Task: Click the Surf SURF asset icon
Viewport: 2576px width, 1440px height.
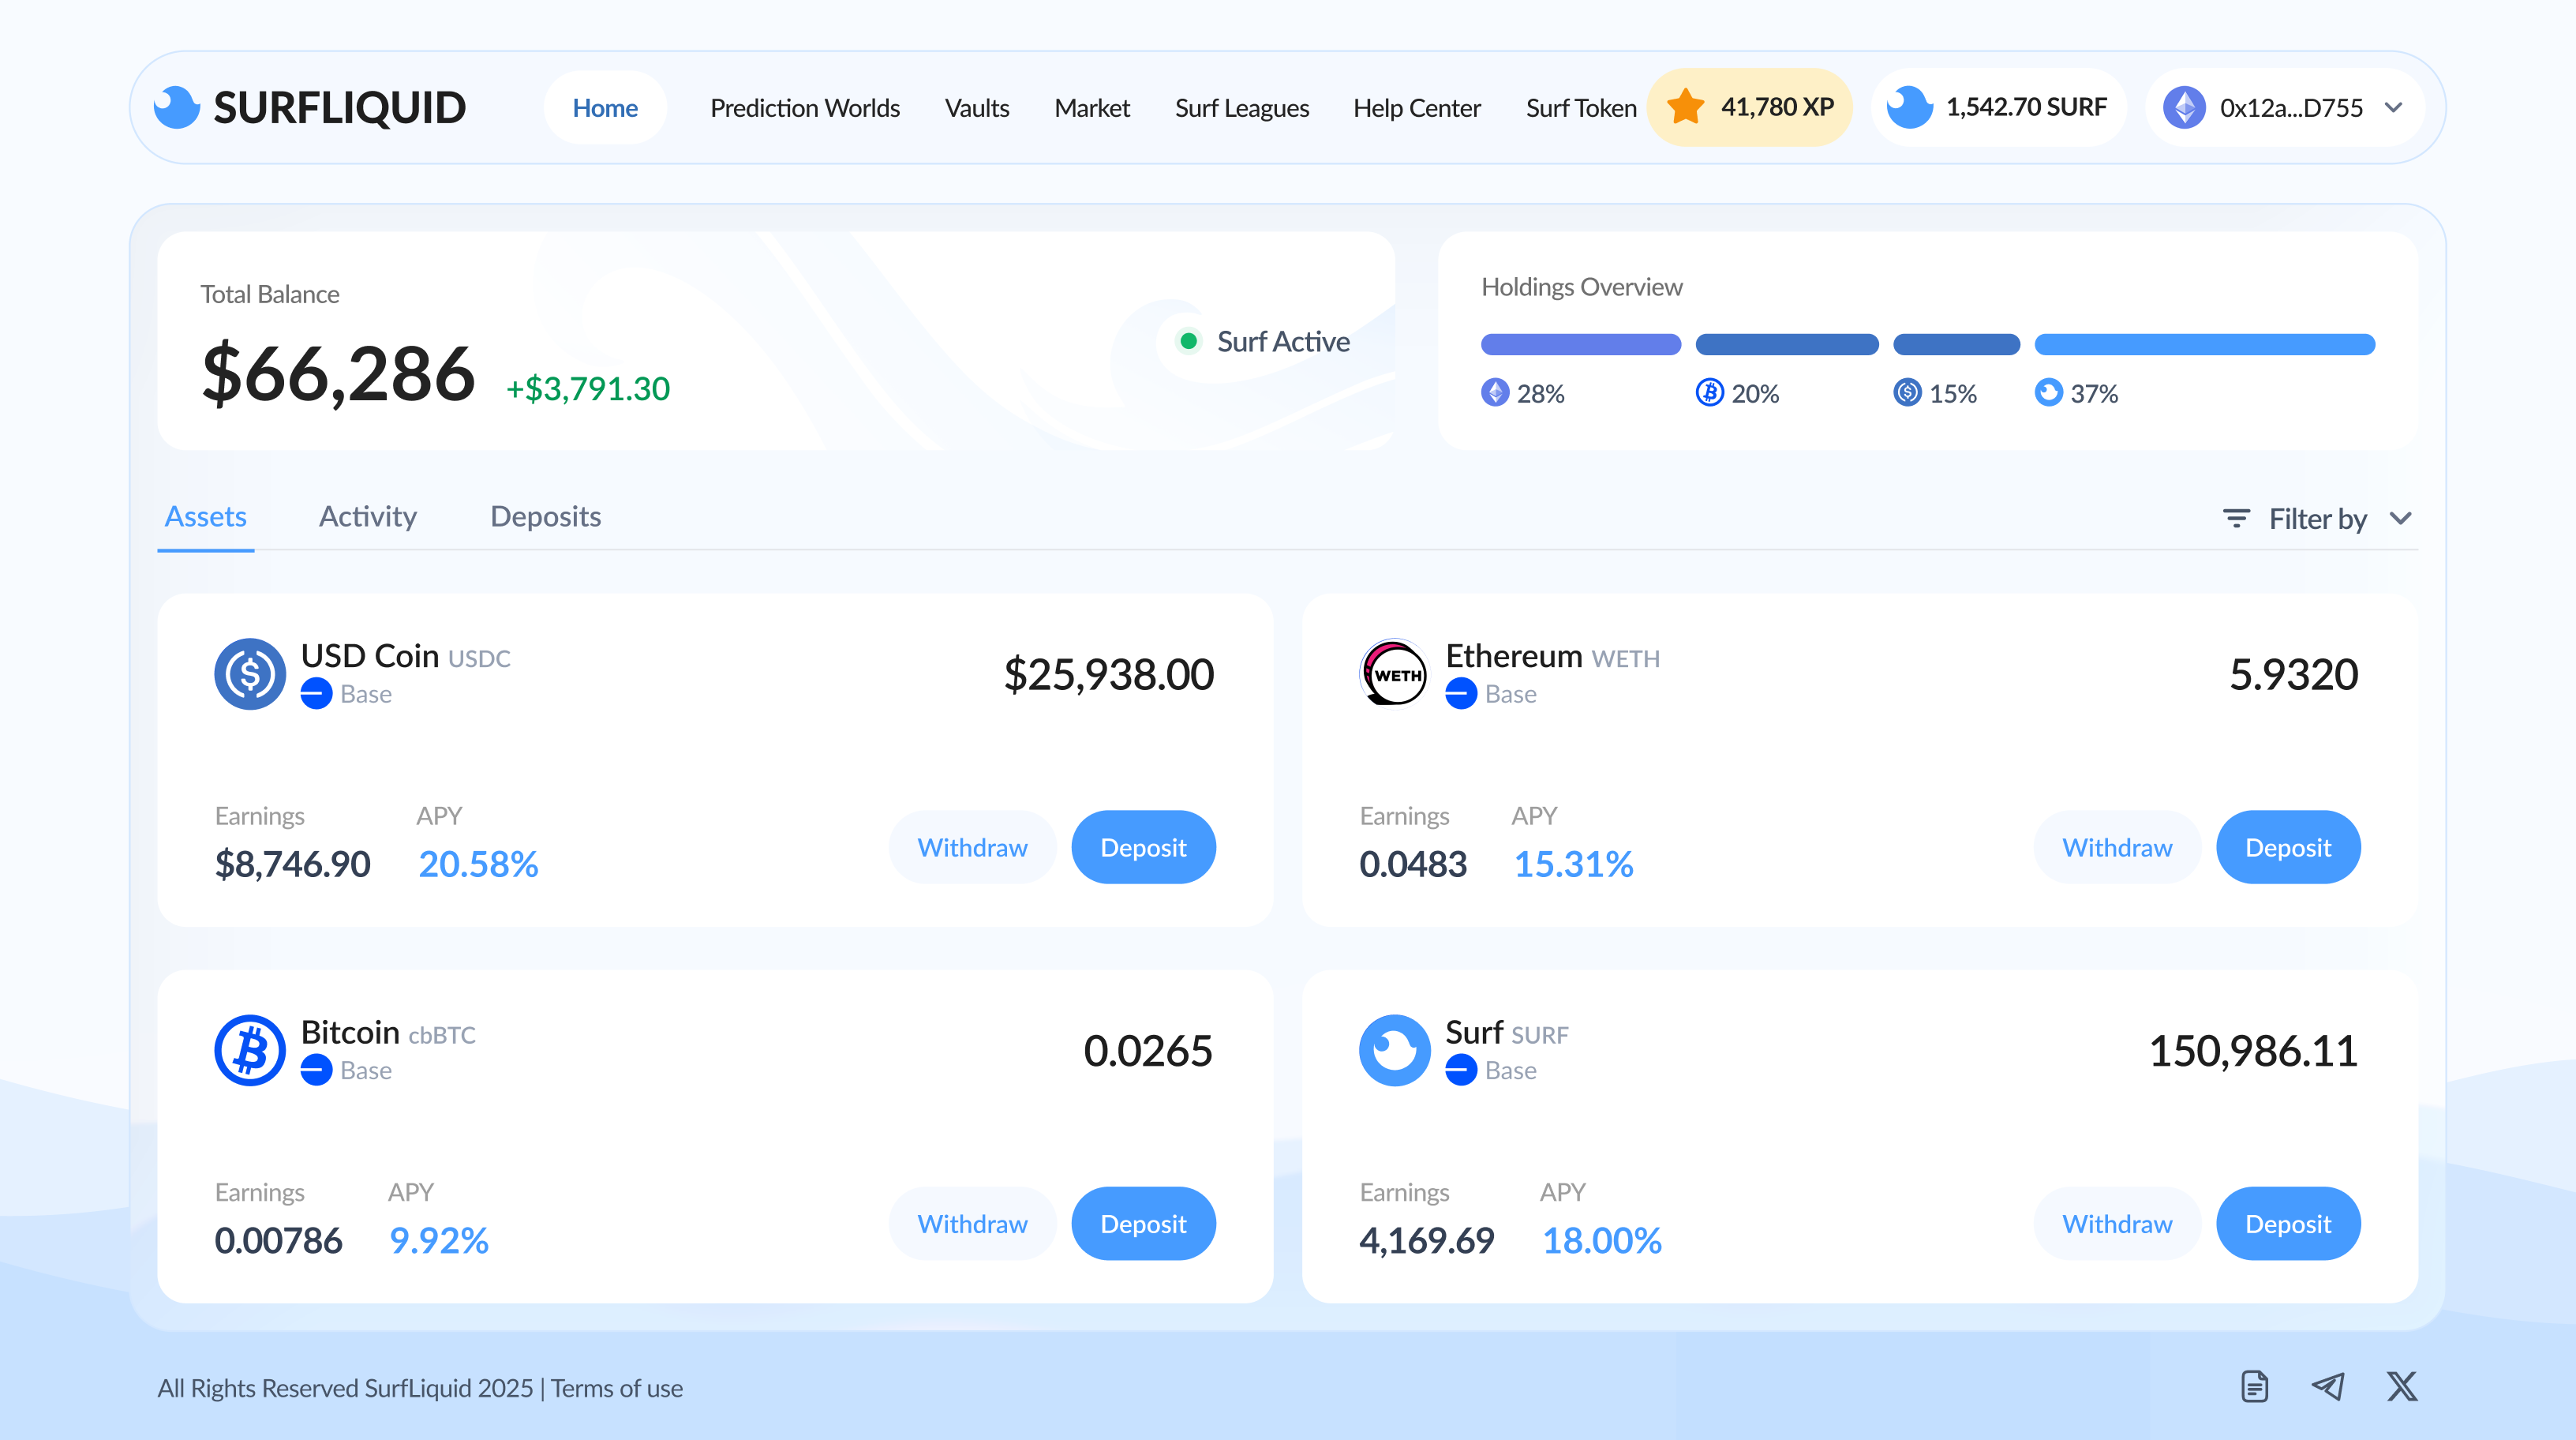Action: coord(1395,1050)
